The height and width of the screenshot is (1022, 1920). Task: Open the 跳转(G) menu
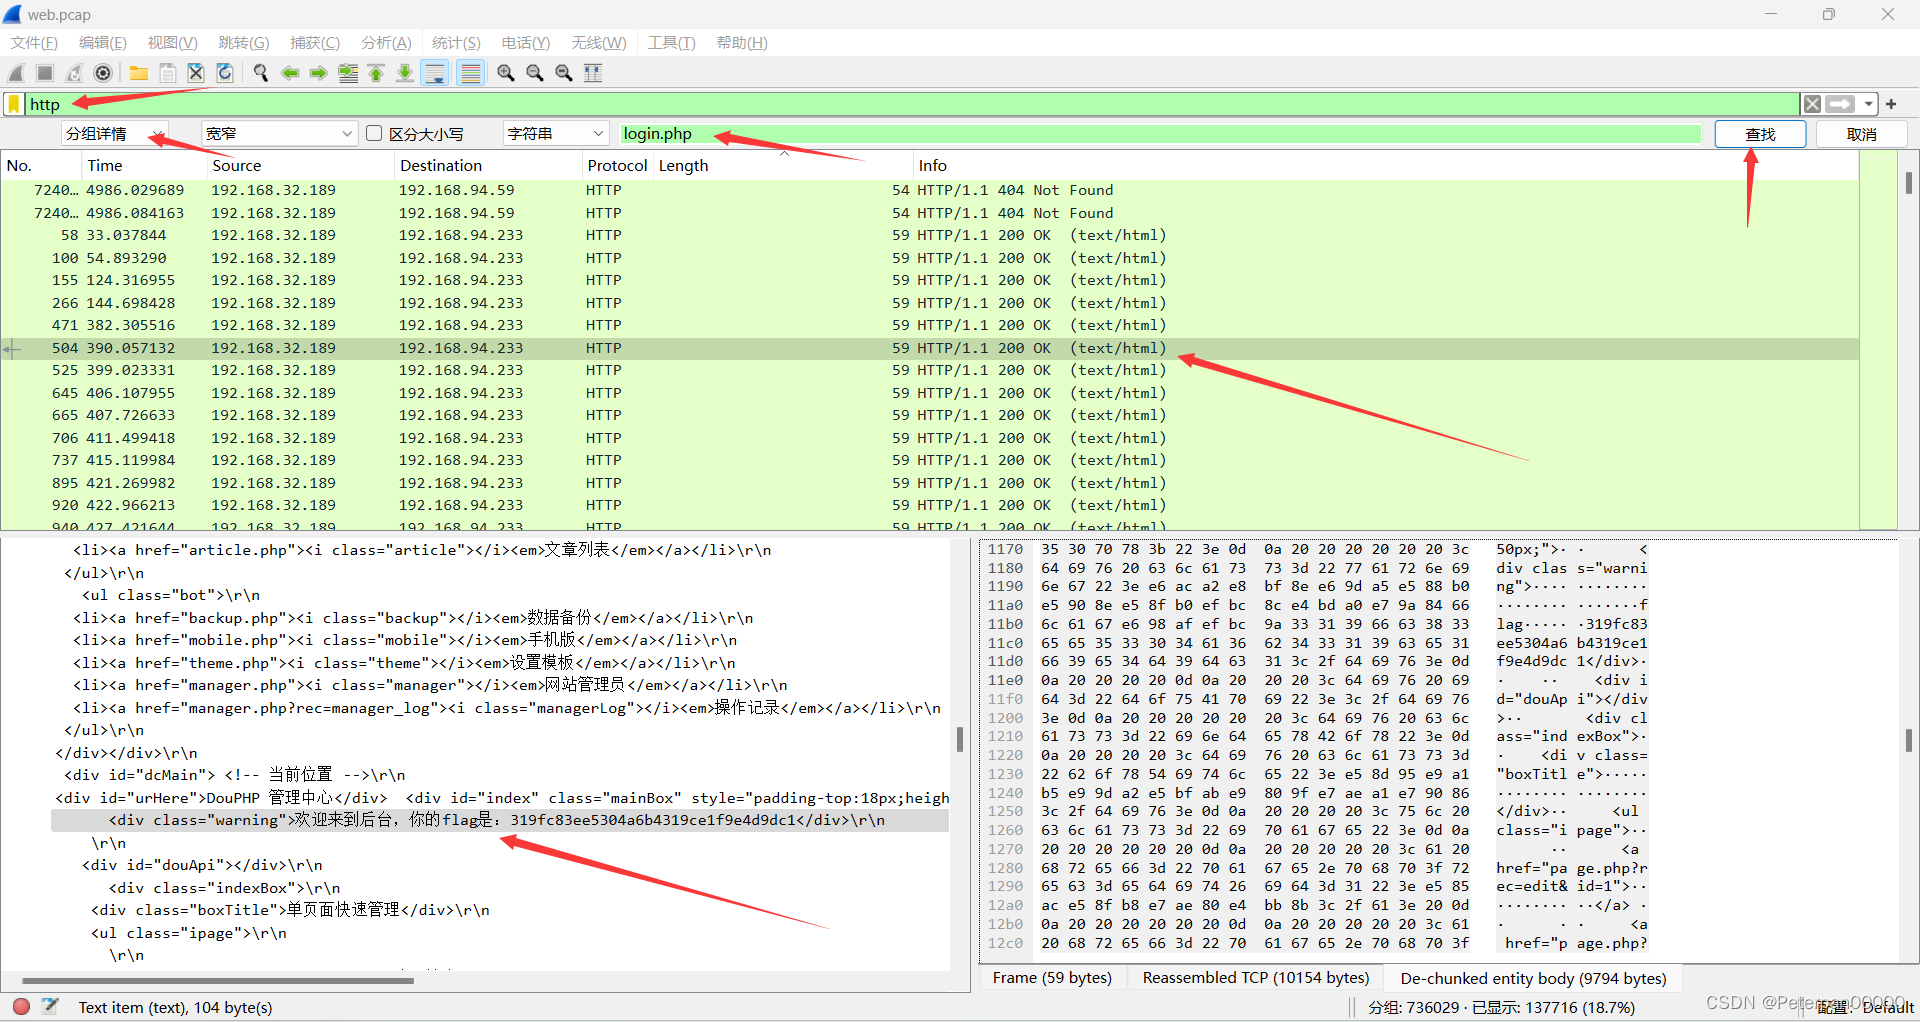[244, 43]
